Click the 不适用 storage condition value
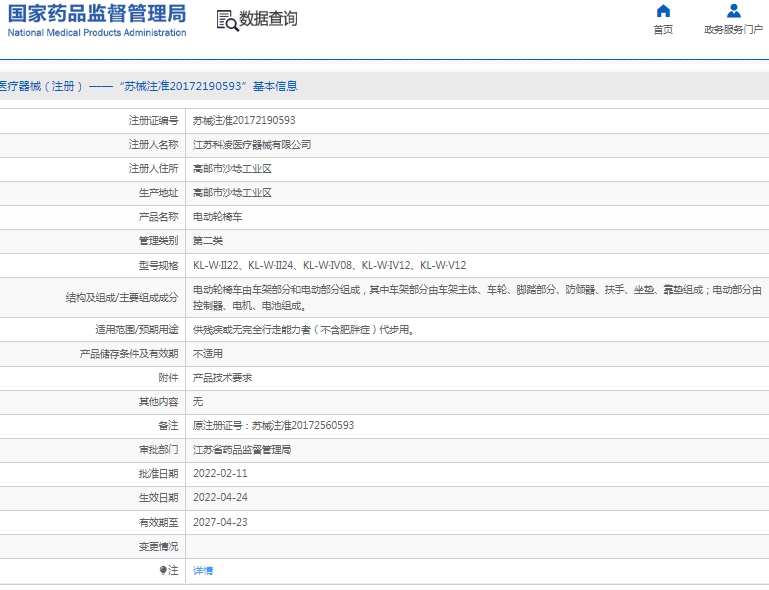The height and width of the screenshot is (590, 769). pyautogui.click(x=207, y=354)
